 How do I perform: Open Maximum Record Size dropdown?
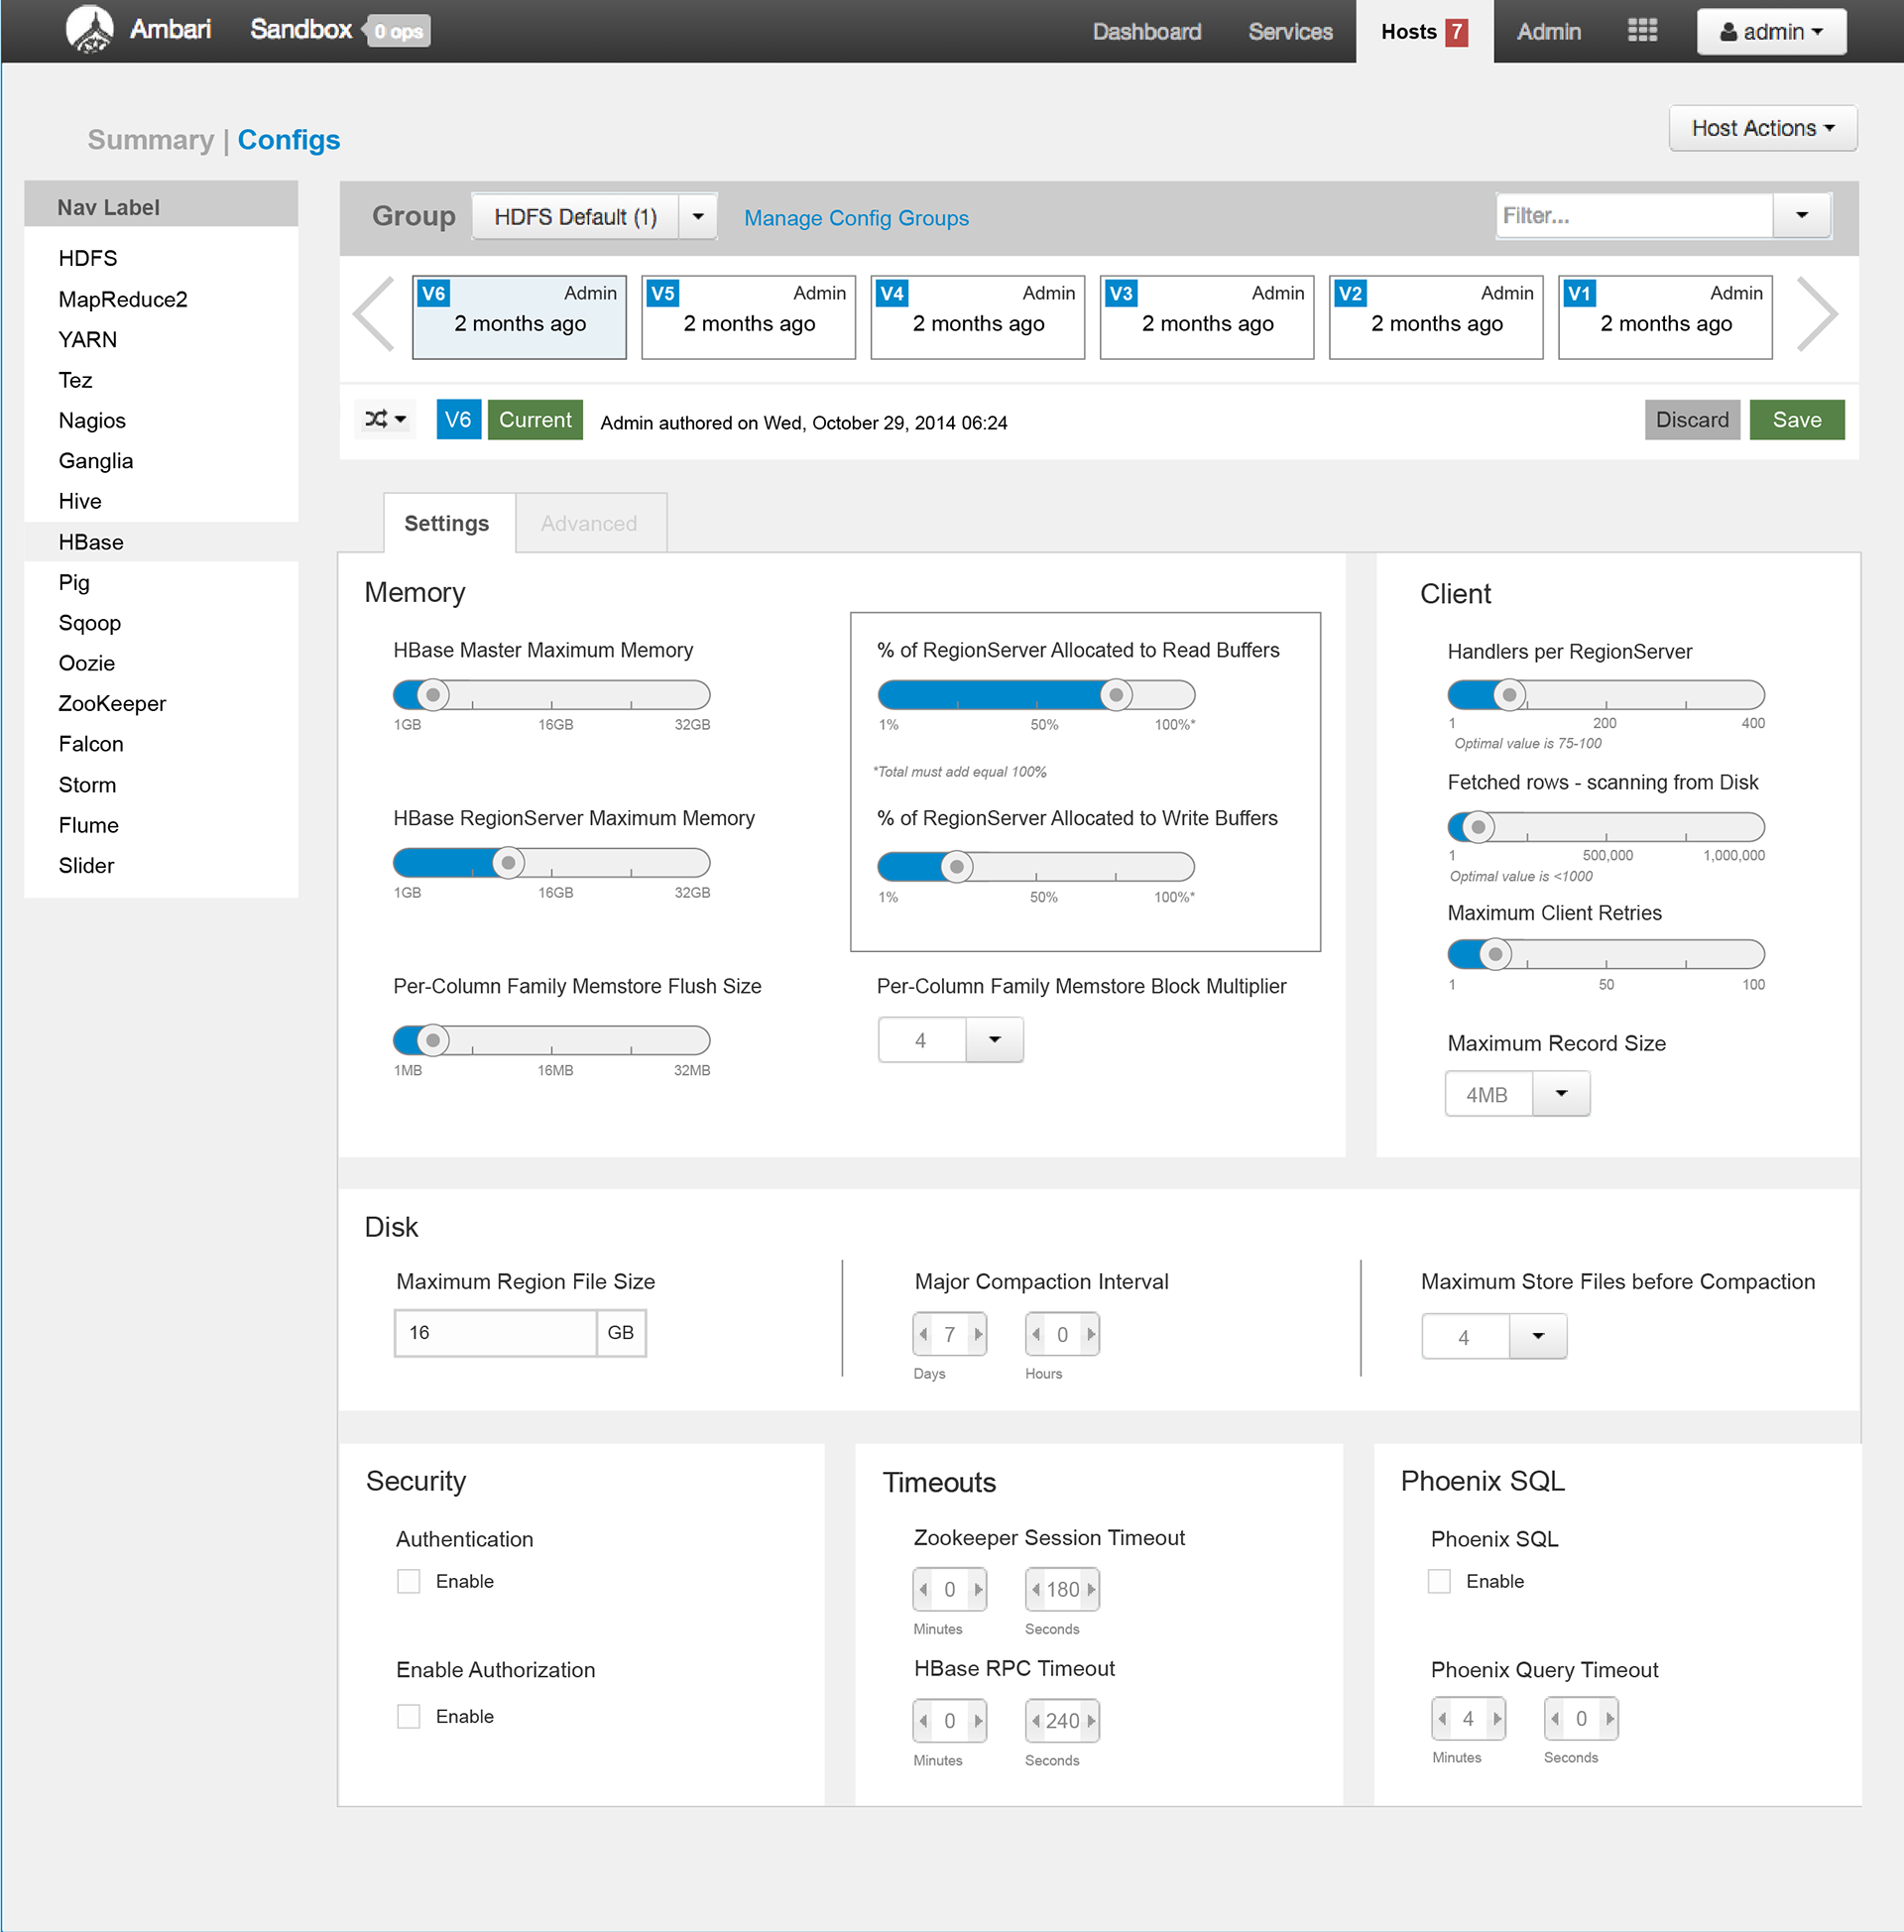[1561, 1094]
